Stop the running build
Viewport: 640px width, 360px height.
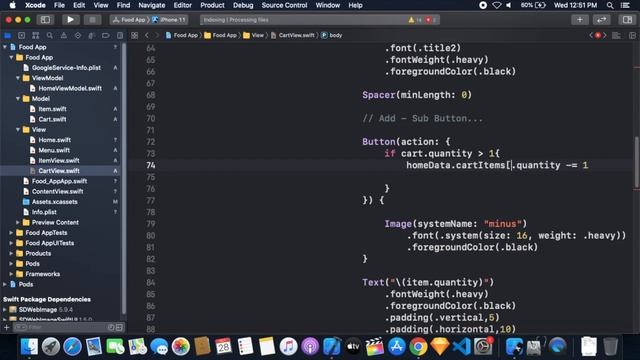92,20
